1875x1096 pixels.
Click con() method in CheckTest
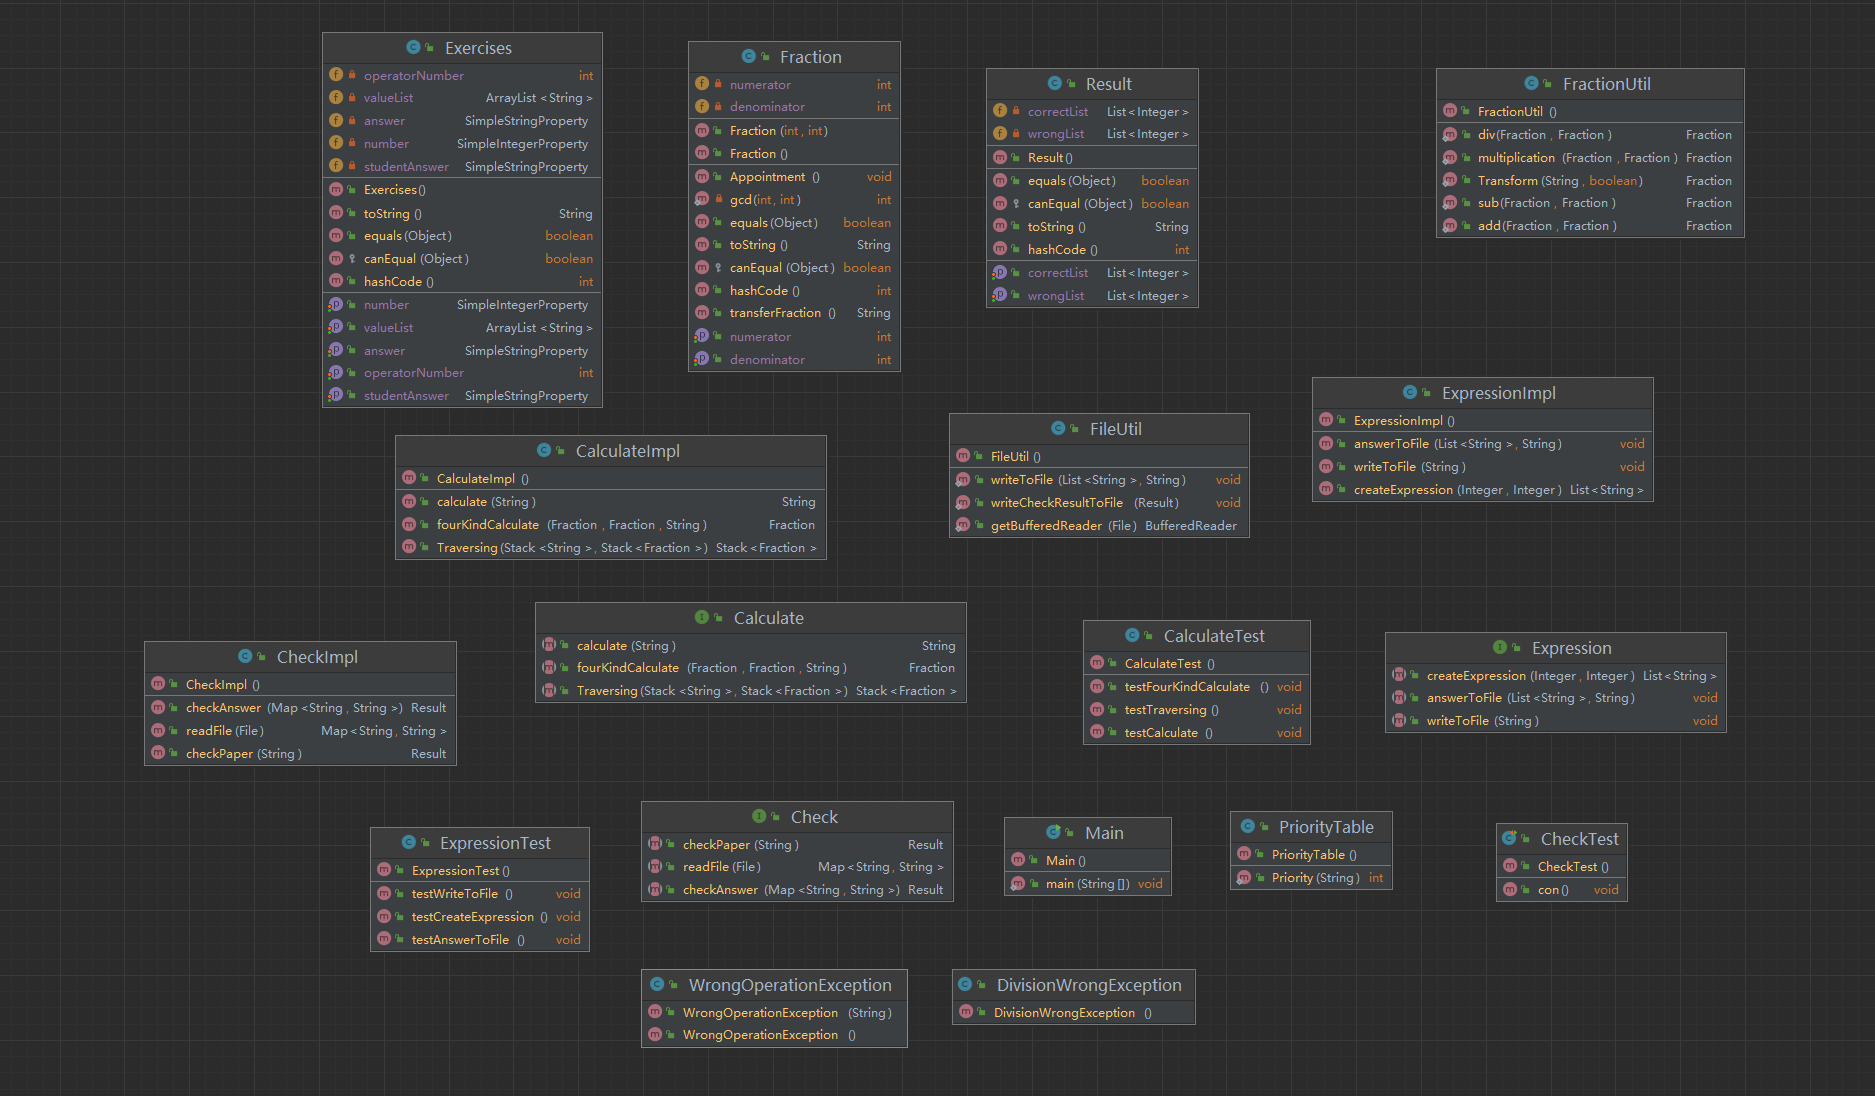coord(1562,890)
